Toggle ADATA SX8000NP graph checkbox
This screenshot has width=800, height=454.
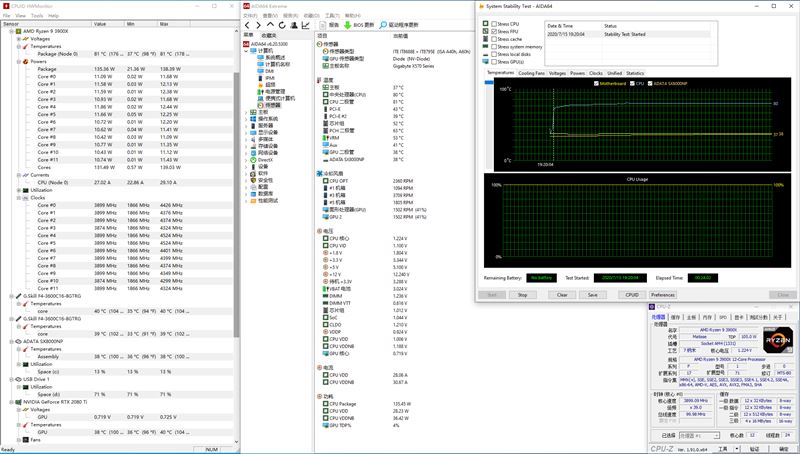650,83
